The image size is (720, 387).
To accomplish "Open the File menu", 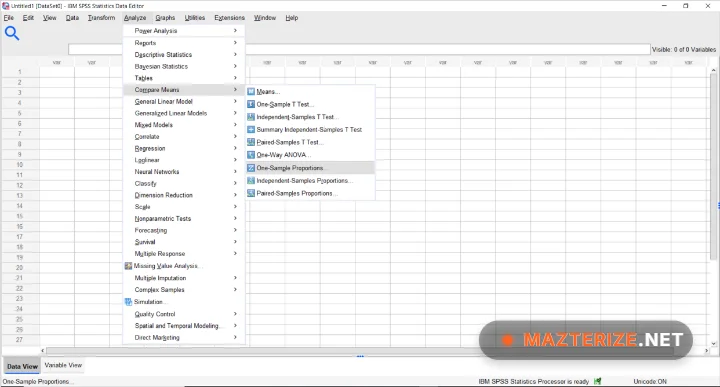I will pos(9,18).
